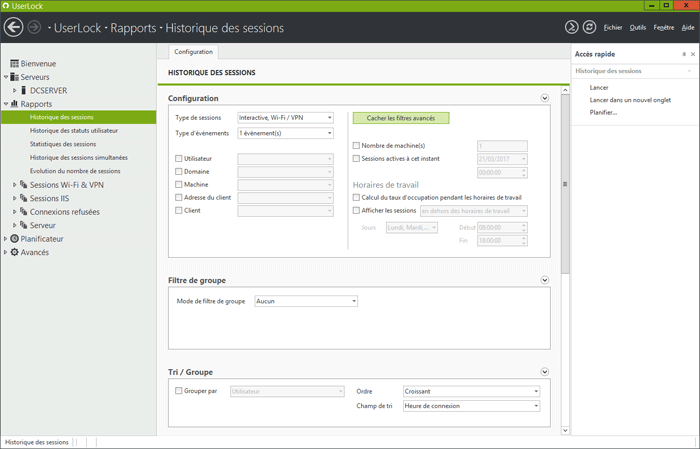Click the Avancés gear icon
The image size is (700, 449).
[14, 252]
